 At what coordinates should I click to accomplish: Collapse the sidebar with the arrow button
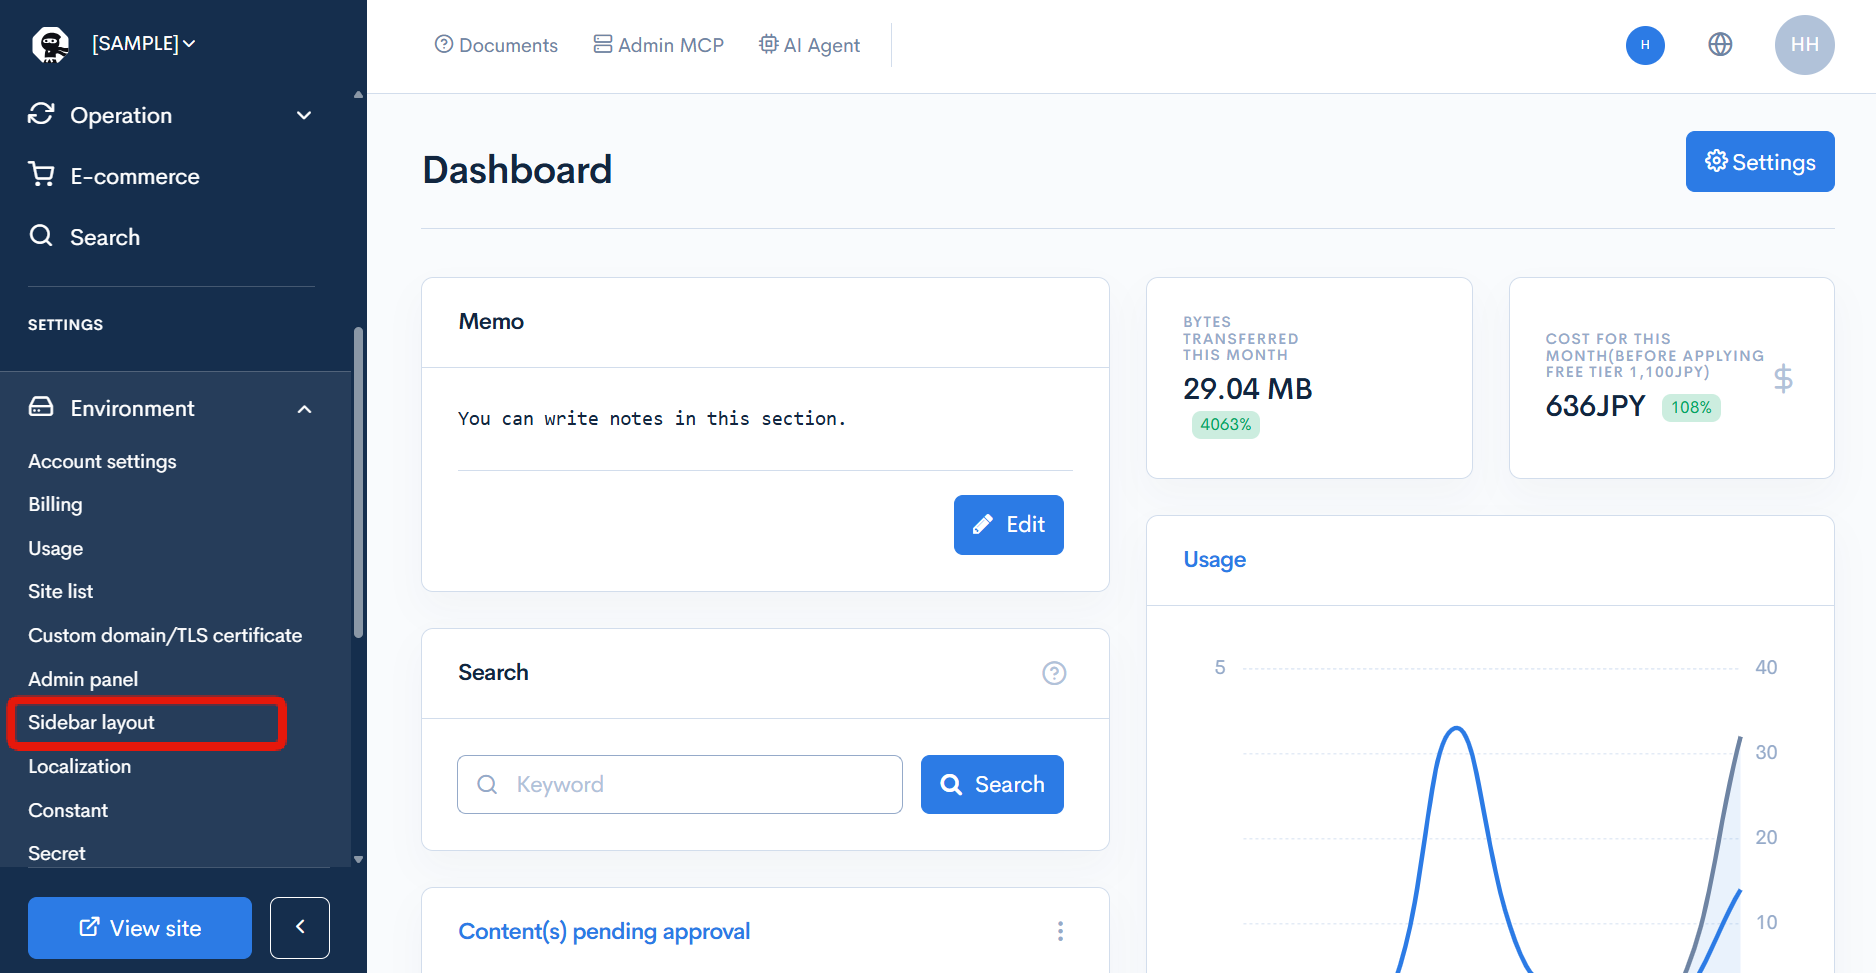click(x=300, y=928)
